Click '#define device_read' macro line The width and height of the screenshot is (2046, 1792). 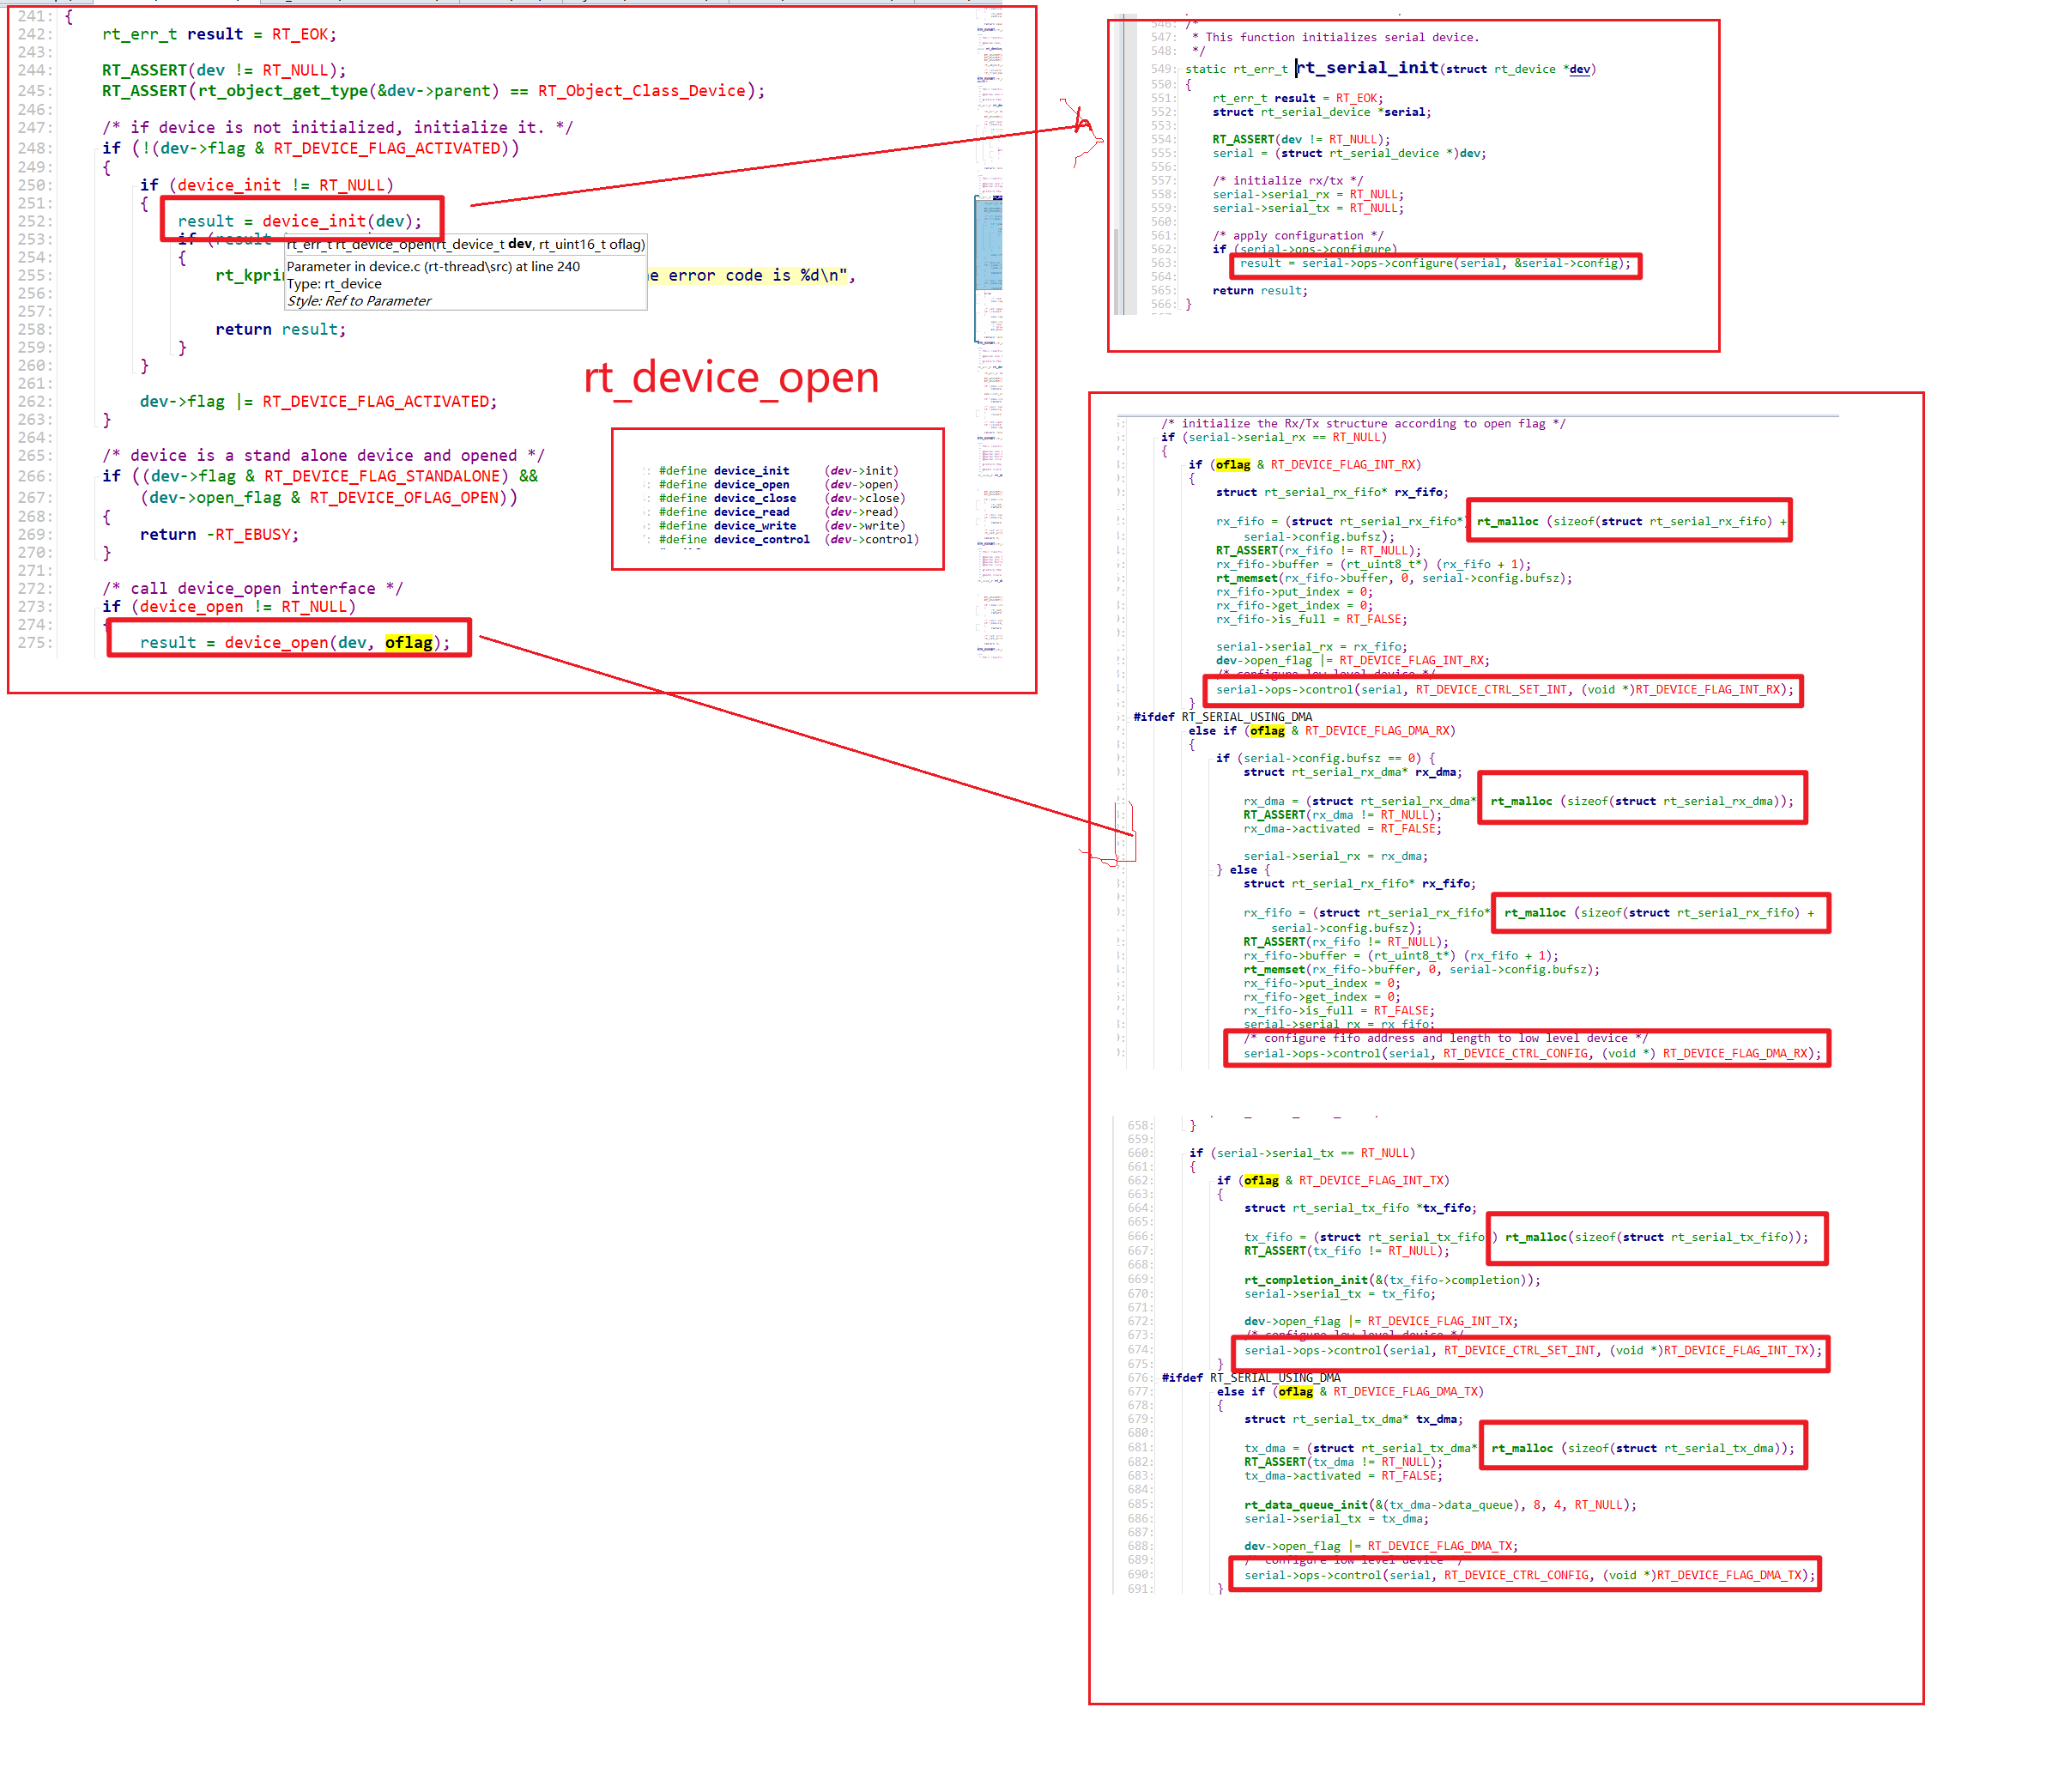click(x=778, y=512)
